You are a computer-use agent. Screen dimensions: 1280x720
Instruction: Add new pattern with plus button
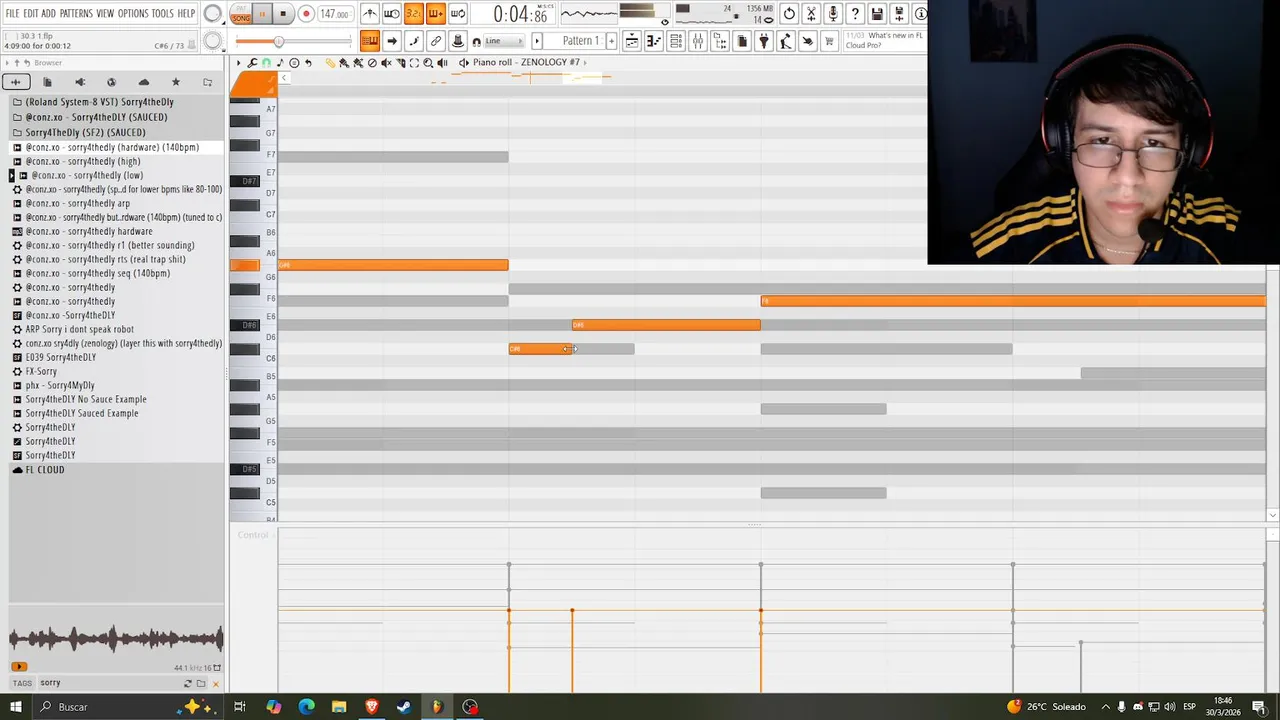611,41
